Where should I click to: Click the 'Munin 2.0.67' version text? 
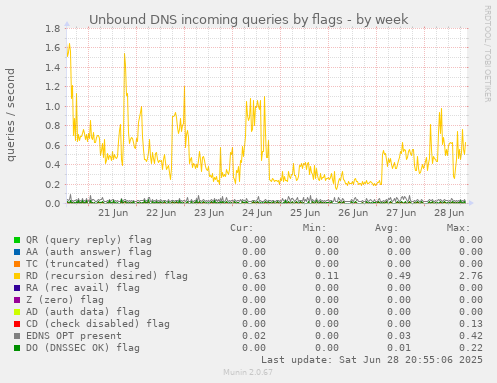click(x=248, y=372)
